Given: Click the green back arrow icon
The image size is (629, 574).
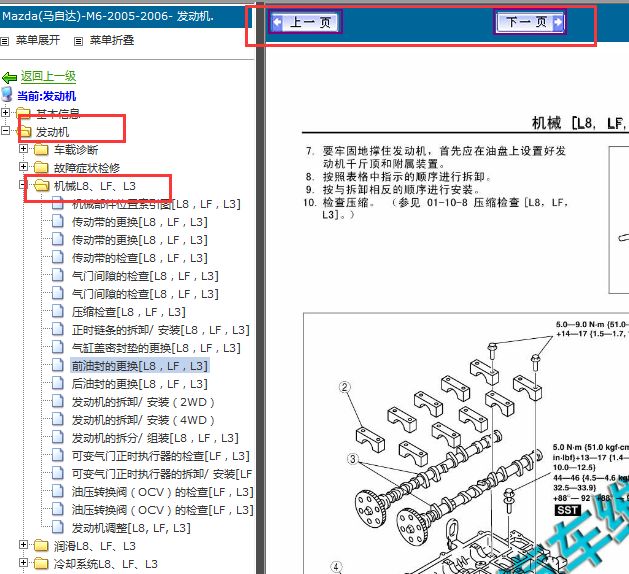Looking at the screenshot, I should click(9, 77).
